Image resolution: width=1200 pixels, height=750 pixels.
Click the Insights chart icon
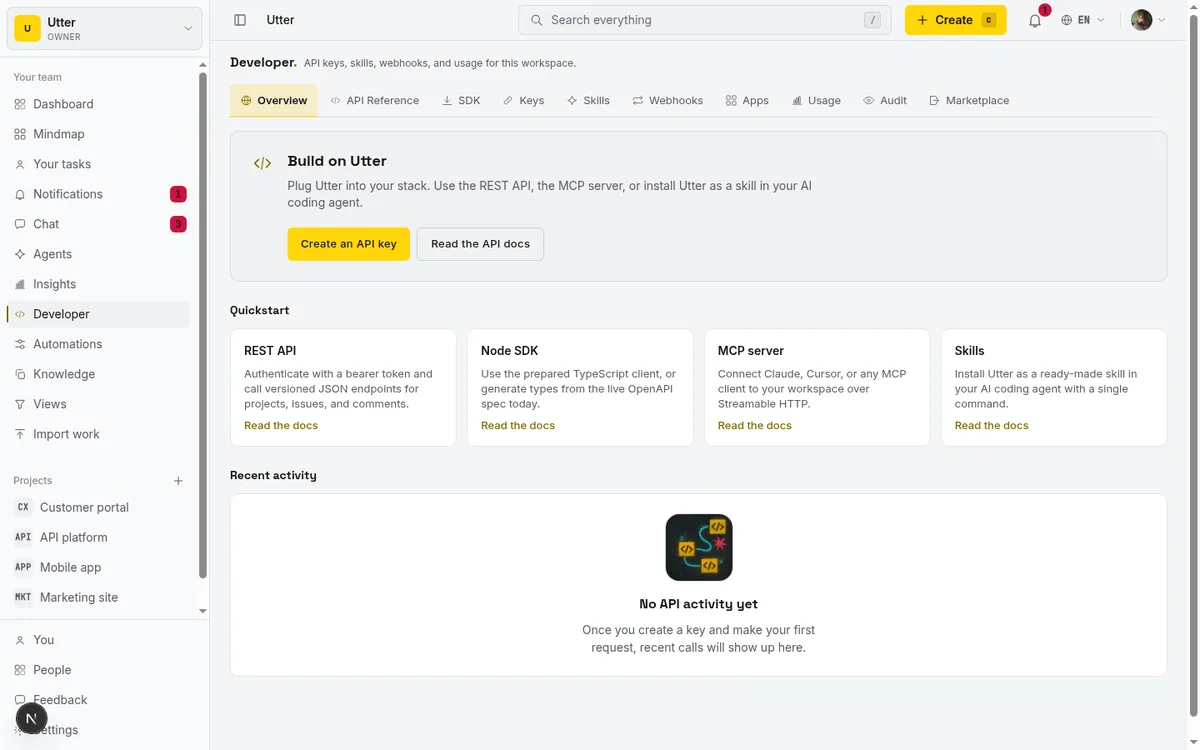point(20,284)
